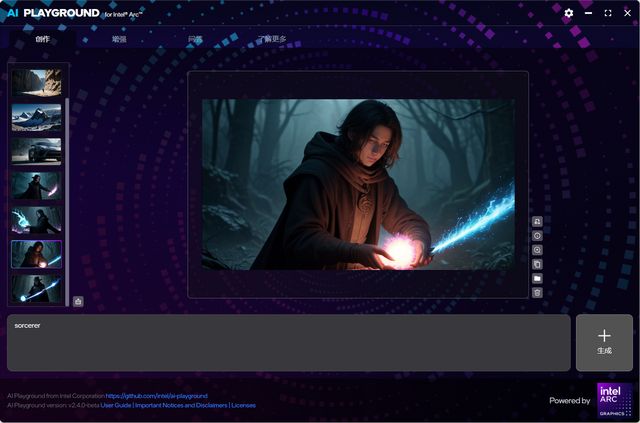Switch to the 问答 tab
Viewport: 640px width, 423px height.
[x=196, y=39]
